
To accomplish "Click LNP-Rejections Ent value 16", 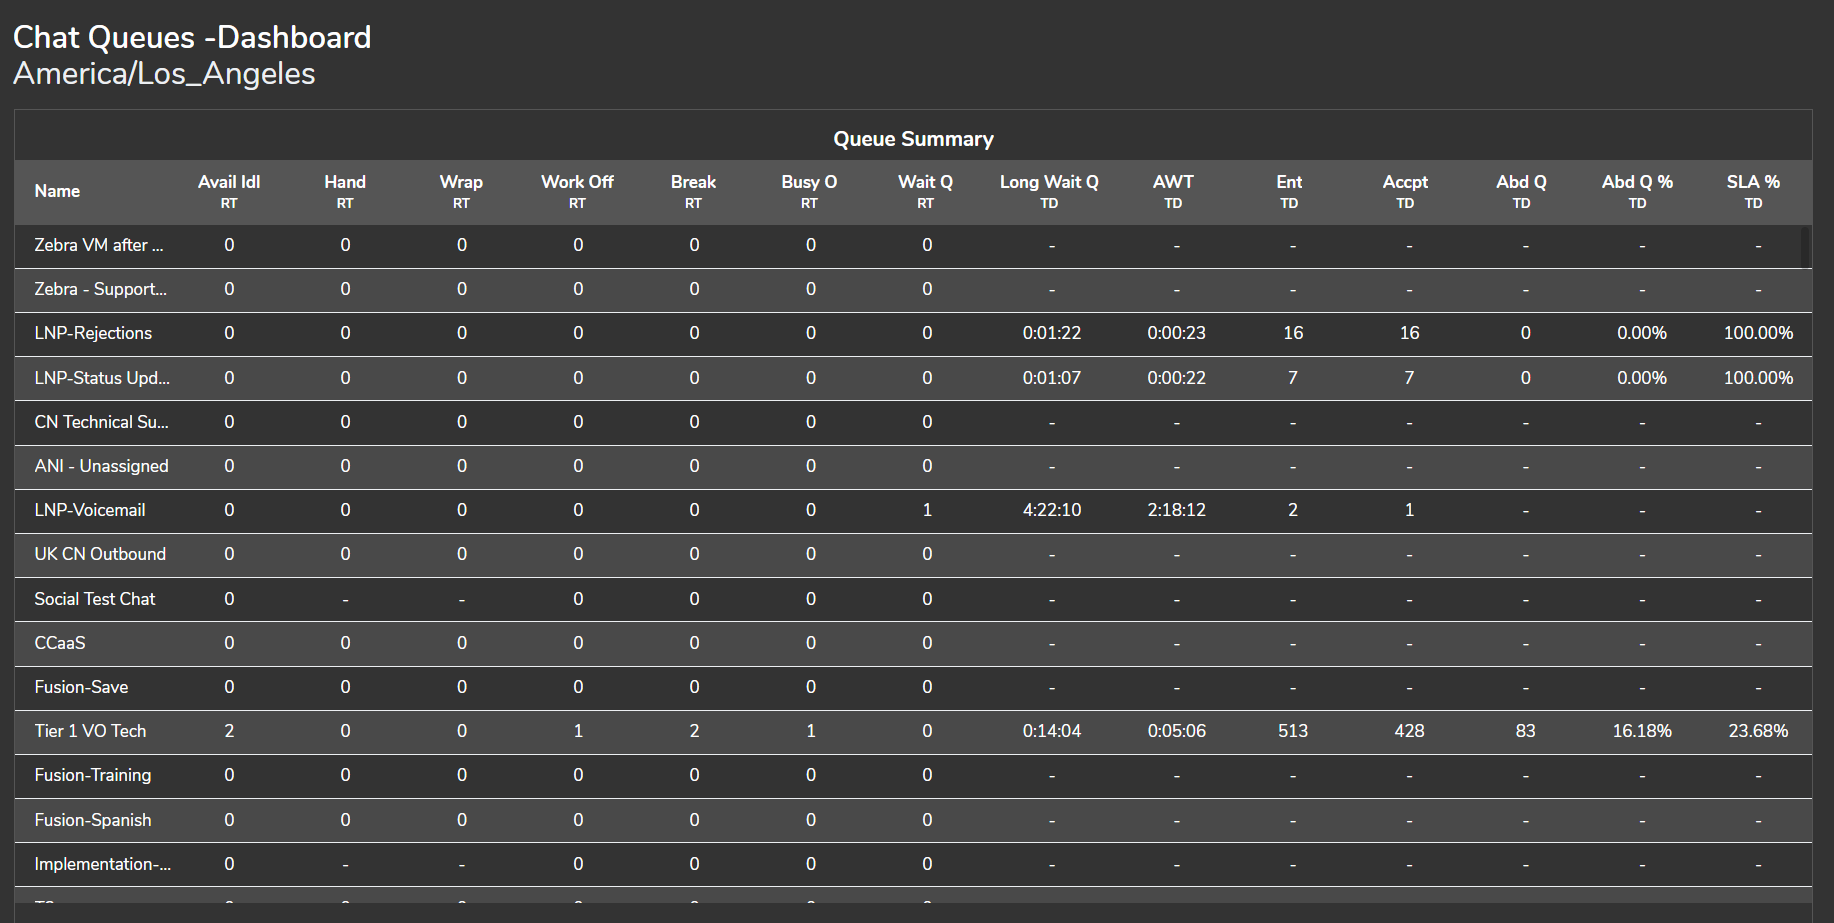I will pos(1293,333).
